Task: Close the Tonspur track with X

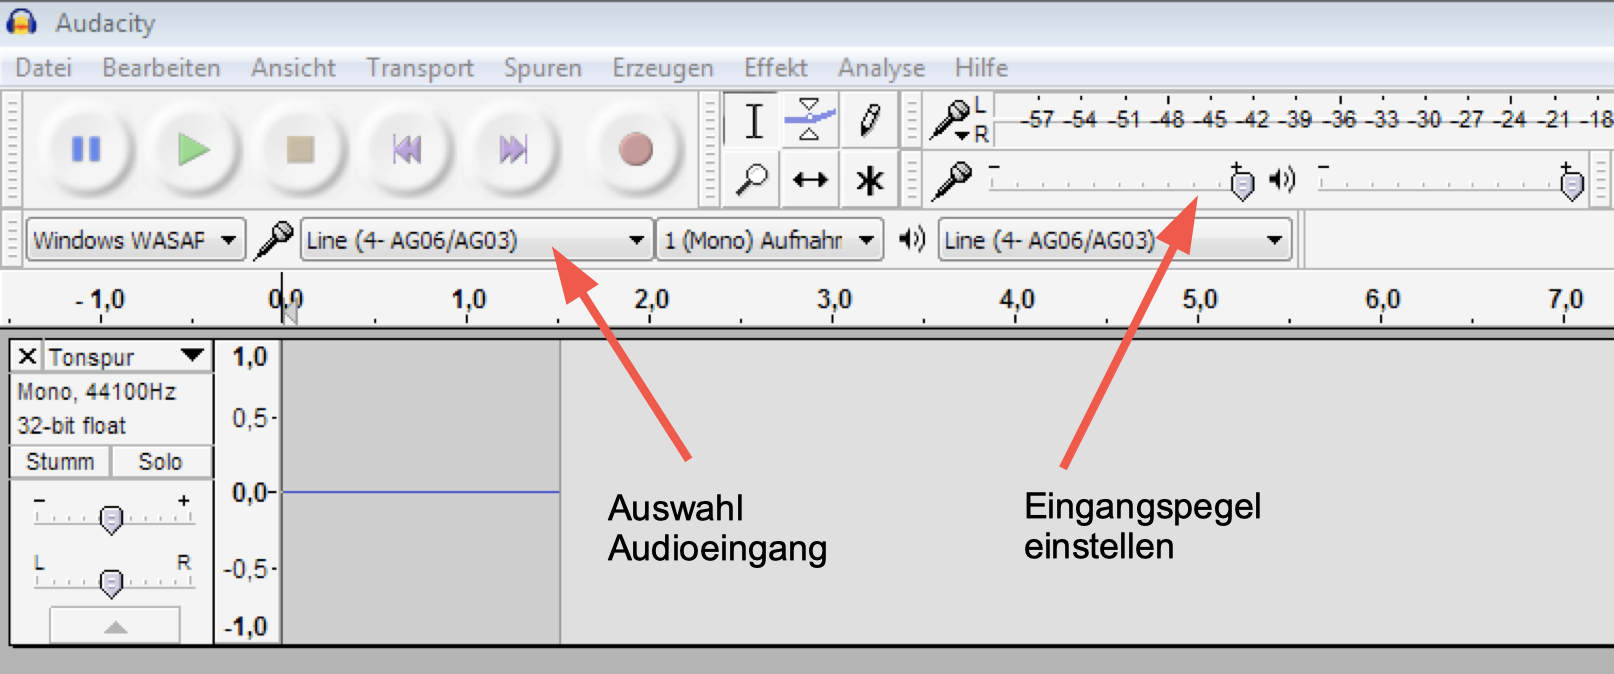Action: click(x=28, y=356)
